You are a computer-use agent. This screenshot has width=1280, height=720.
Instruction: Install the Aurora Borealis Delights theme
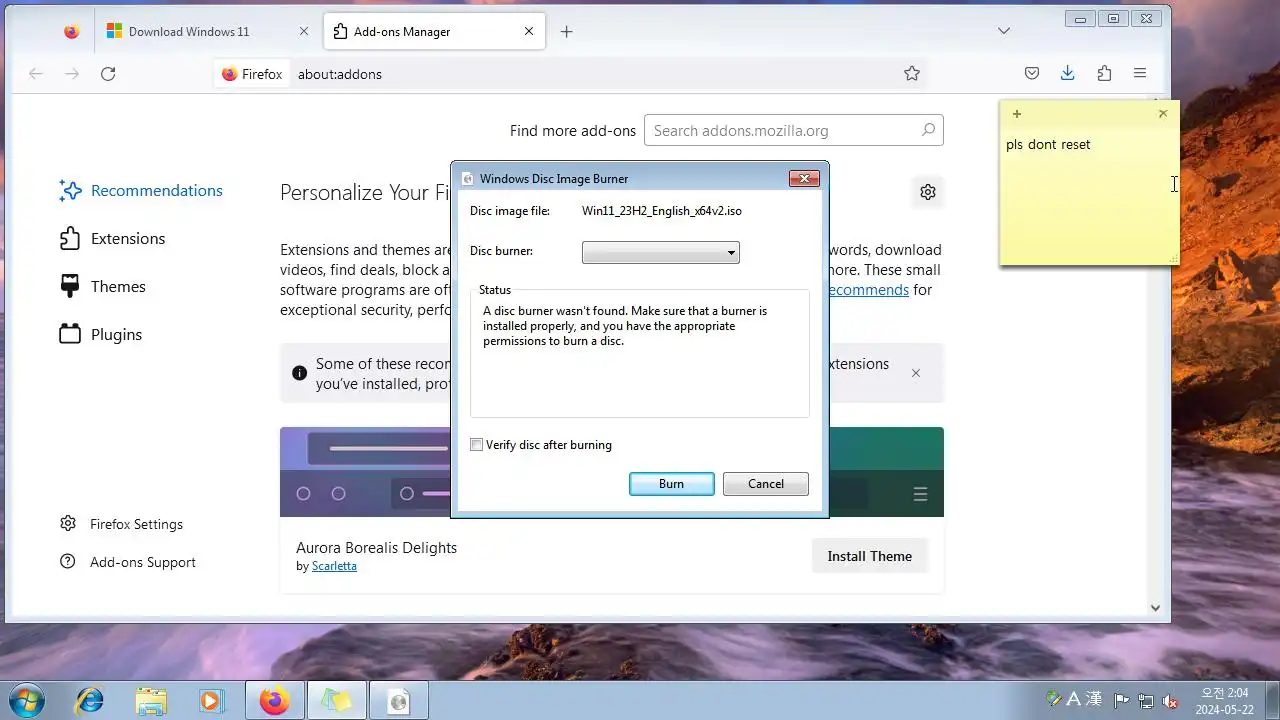(x=870, y=556)
